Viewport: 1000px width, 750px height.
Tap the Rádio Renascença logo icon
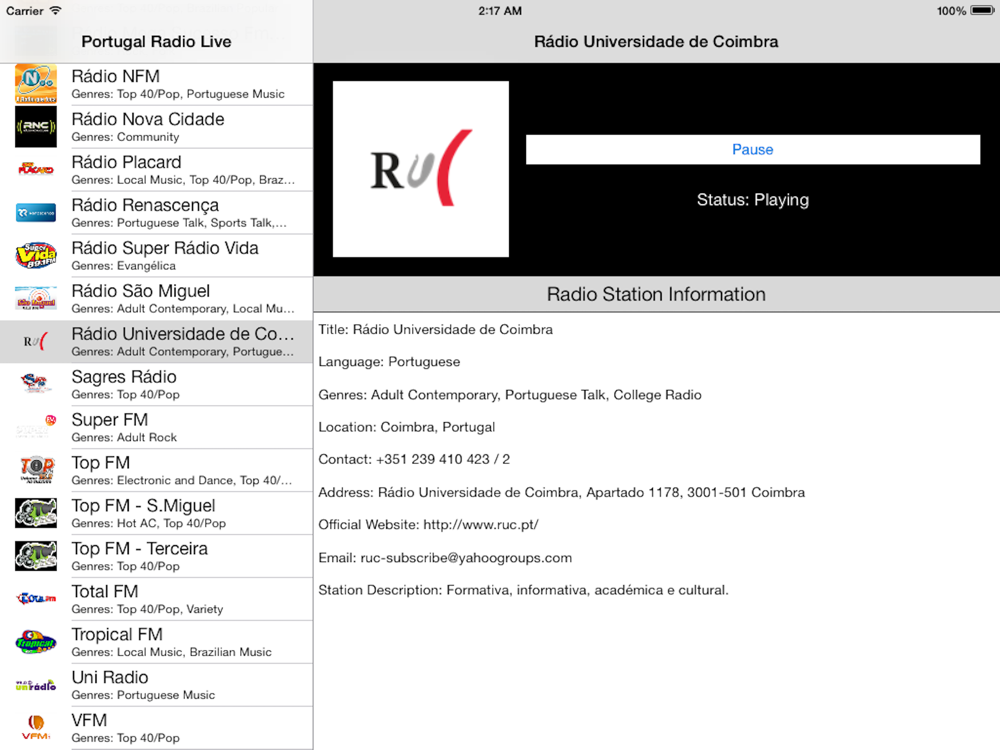36,212
